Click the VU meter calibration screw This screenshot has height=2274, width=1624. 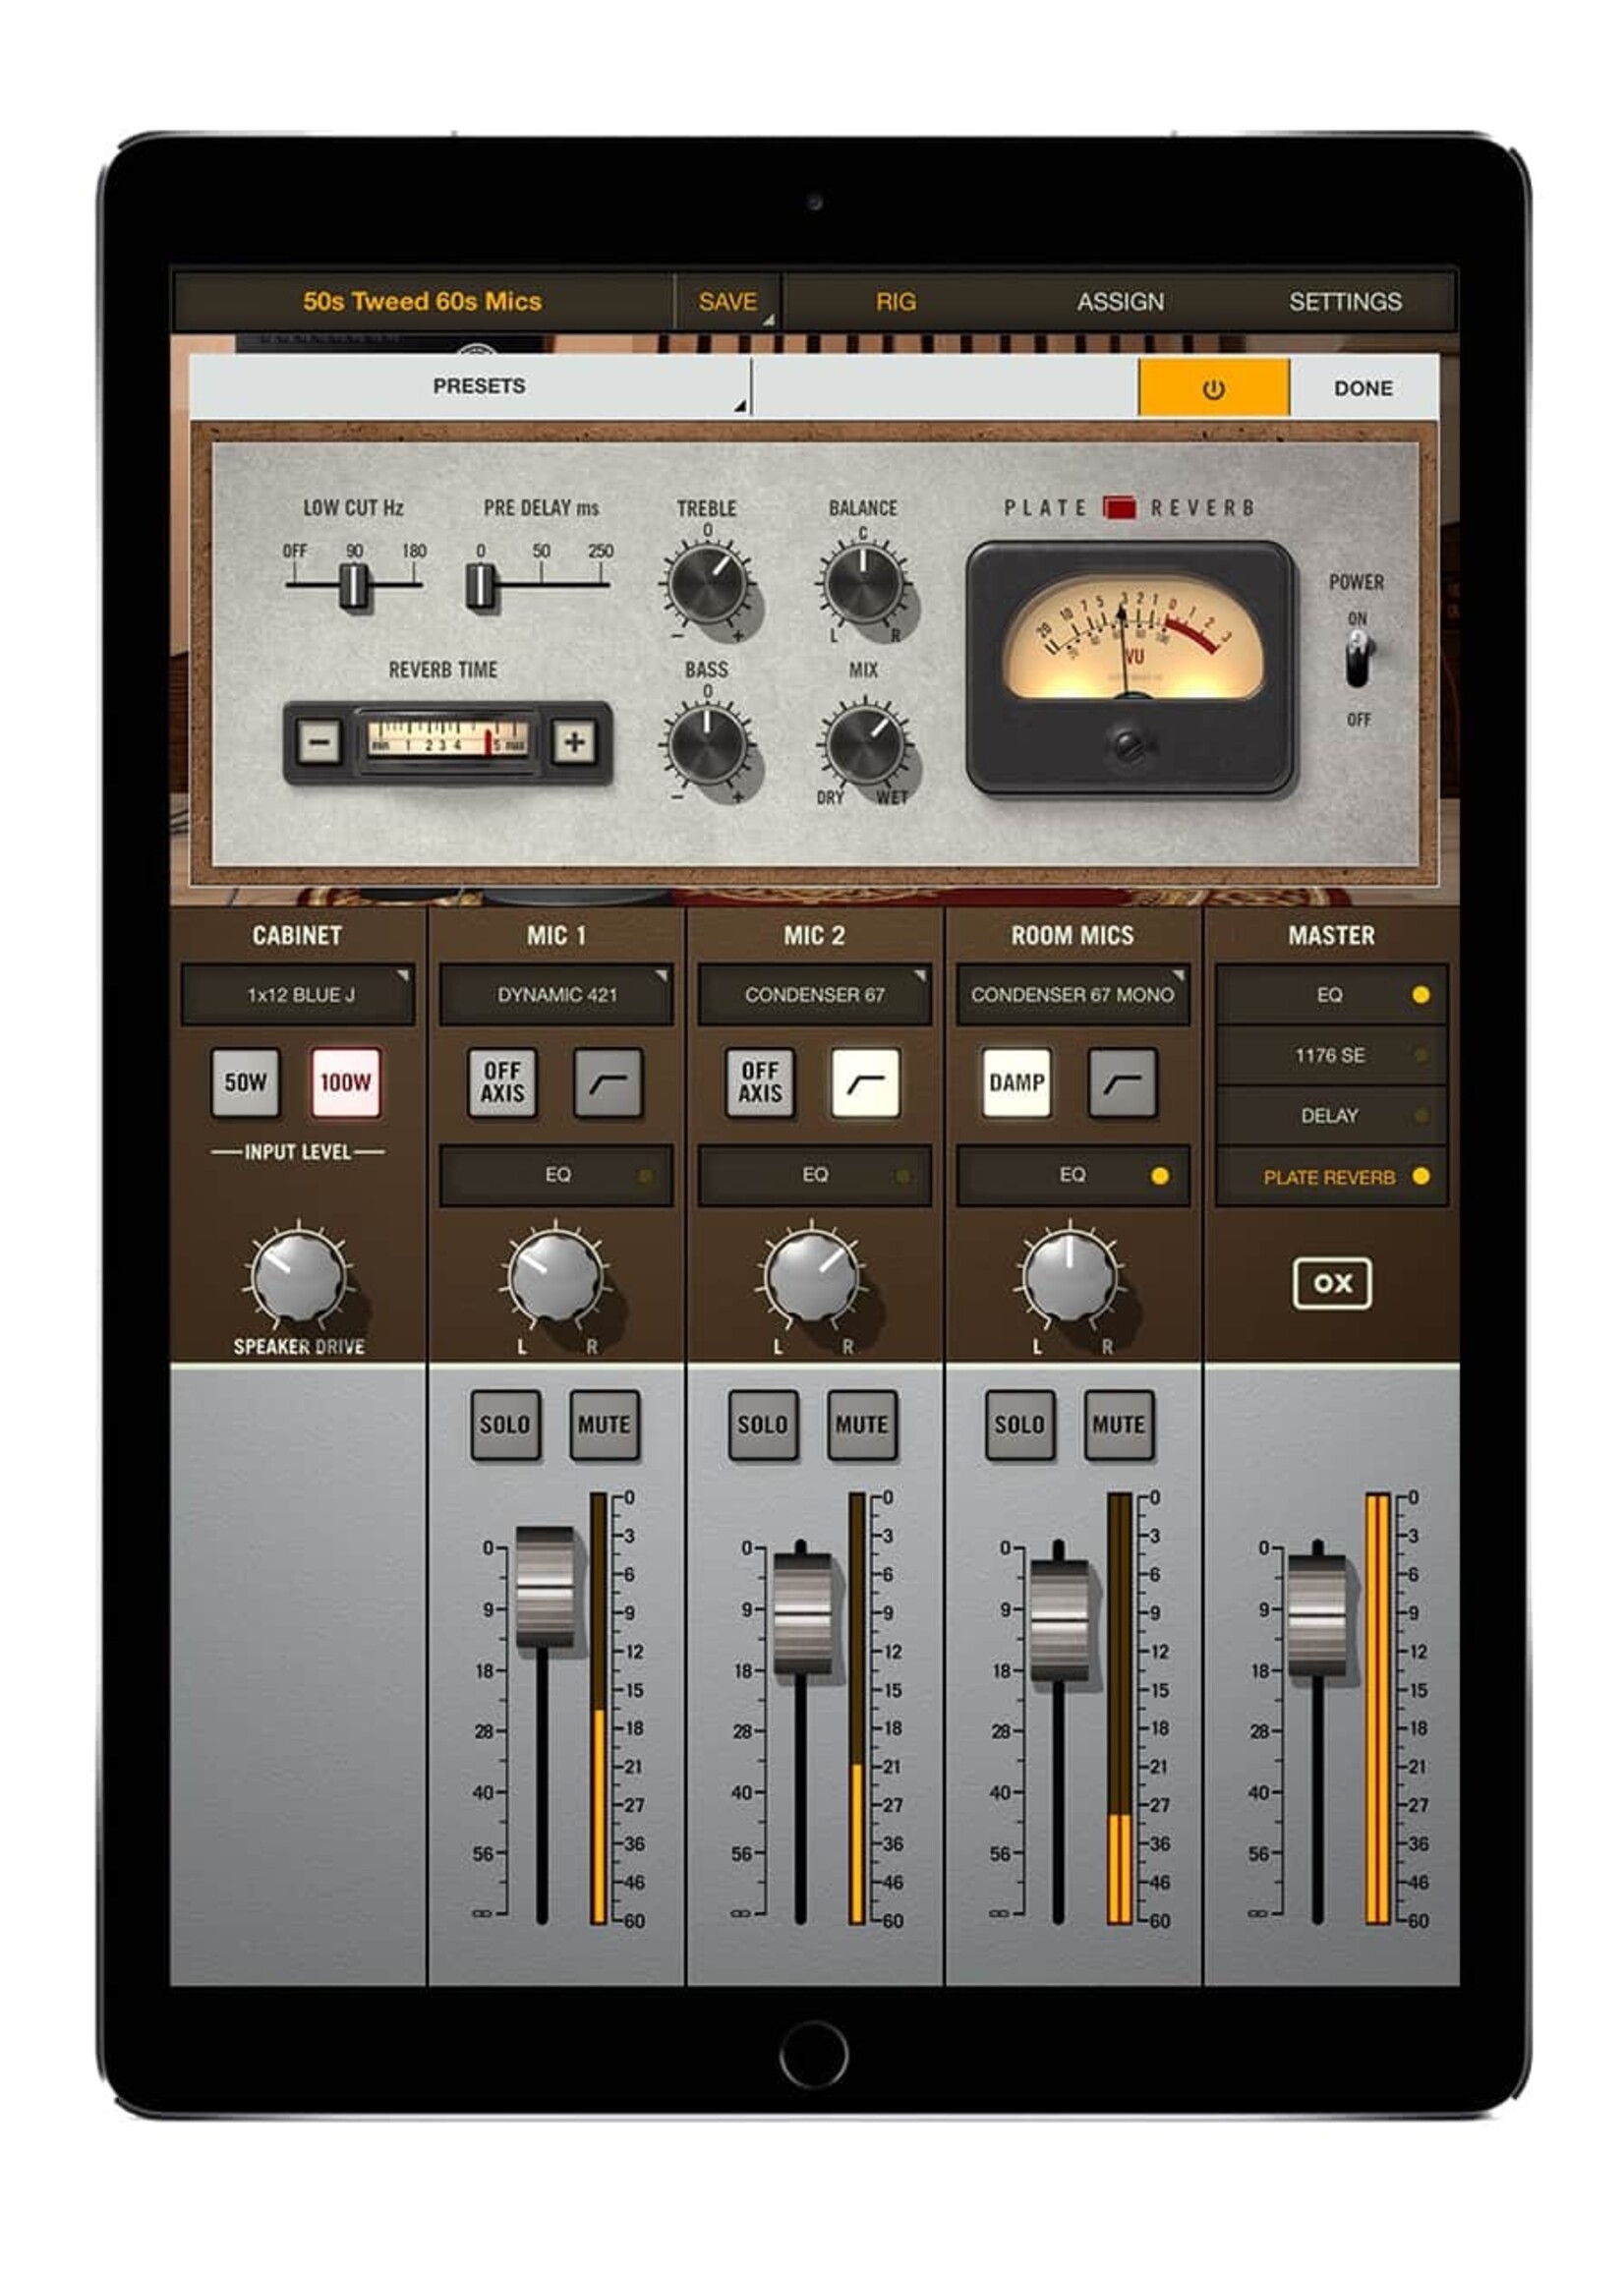(1129, 745)
